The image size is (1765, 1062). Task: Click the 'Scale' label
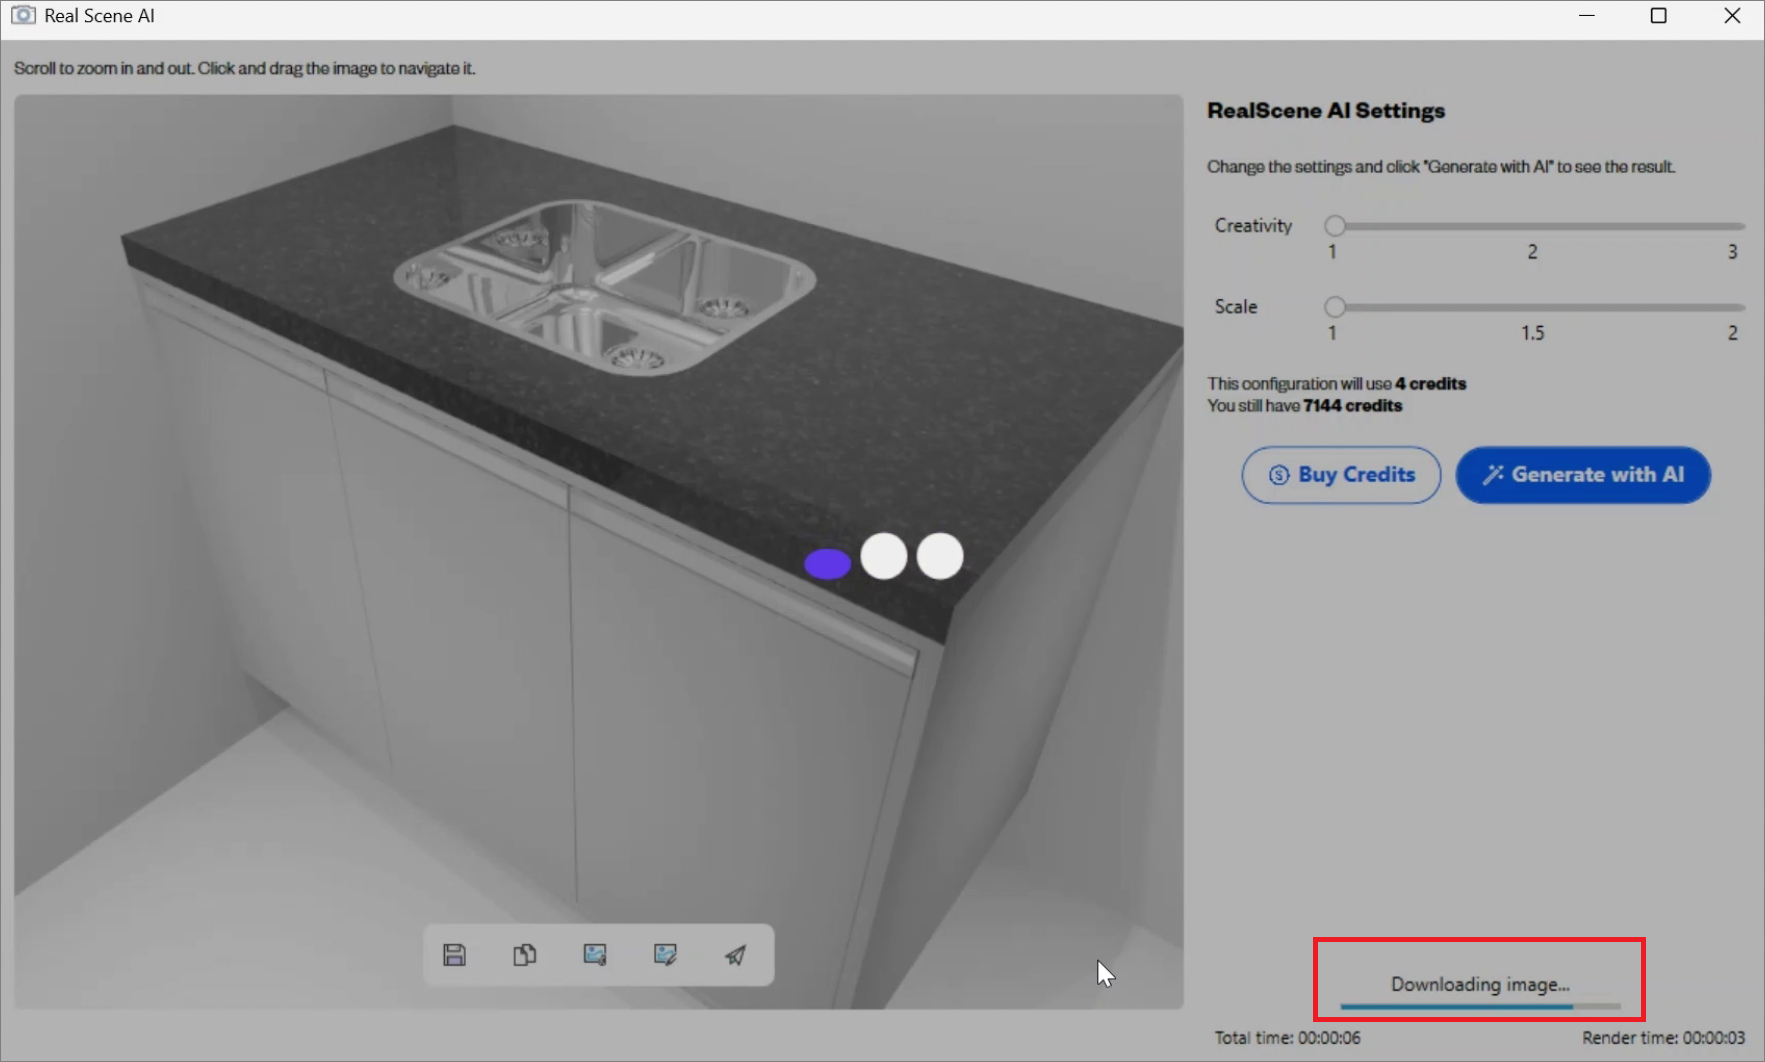1236,307
